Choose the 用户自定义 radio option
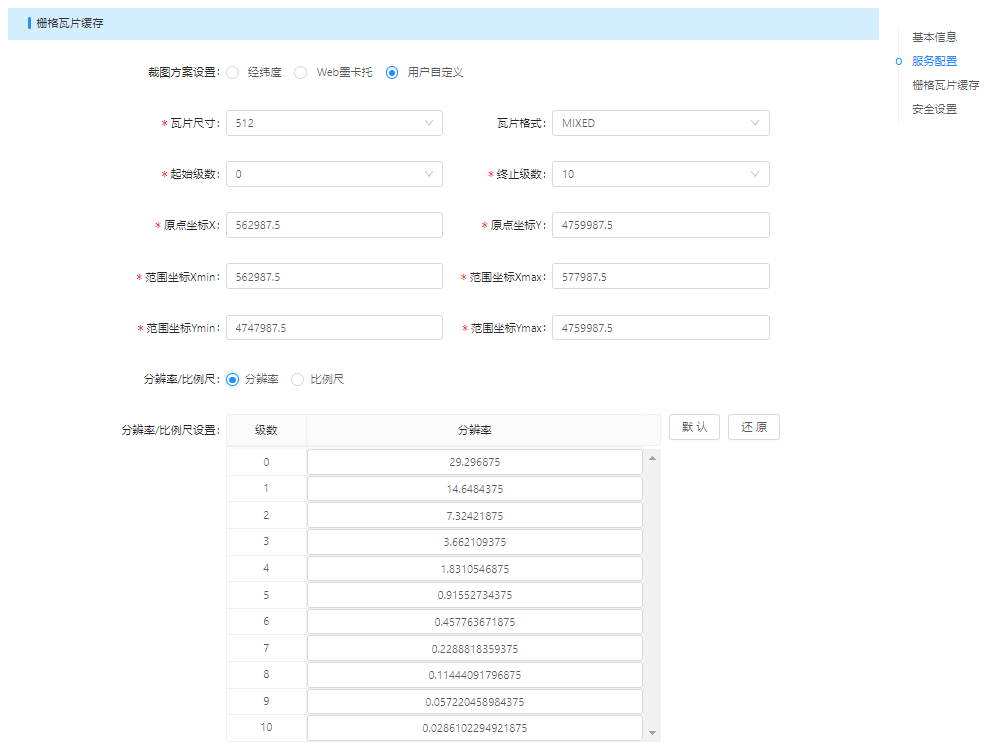 pos(392,73)
